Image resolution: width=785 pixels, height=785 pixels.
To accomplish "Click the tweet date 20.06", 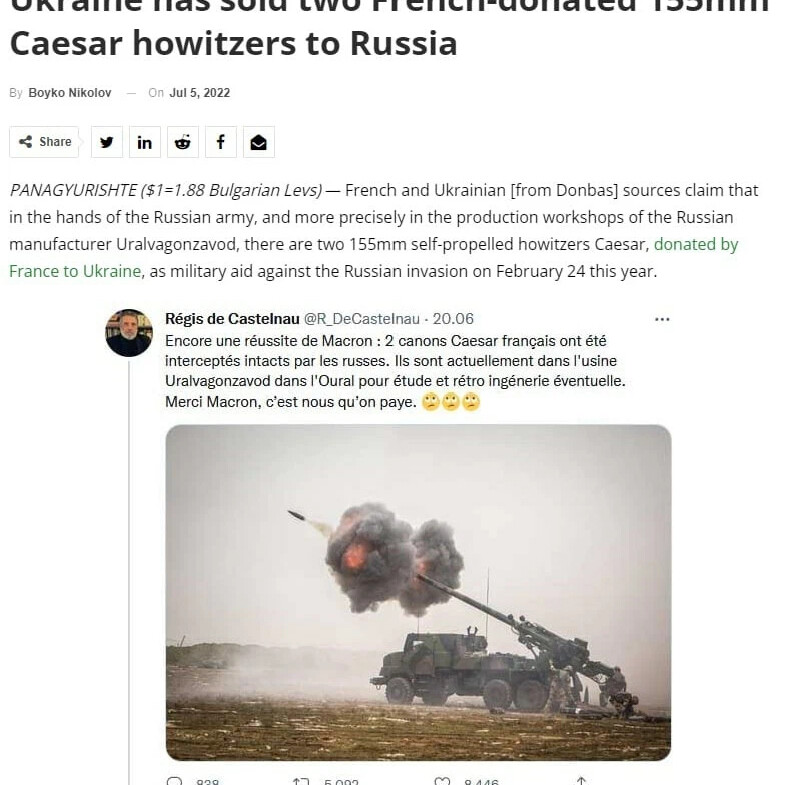I will click(453, 319).
